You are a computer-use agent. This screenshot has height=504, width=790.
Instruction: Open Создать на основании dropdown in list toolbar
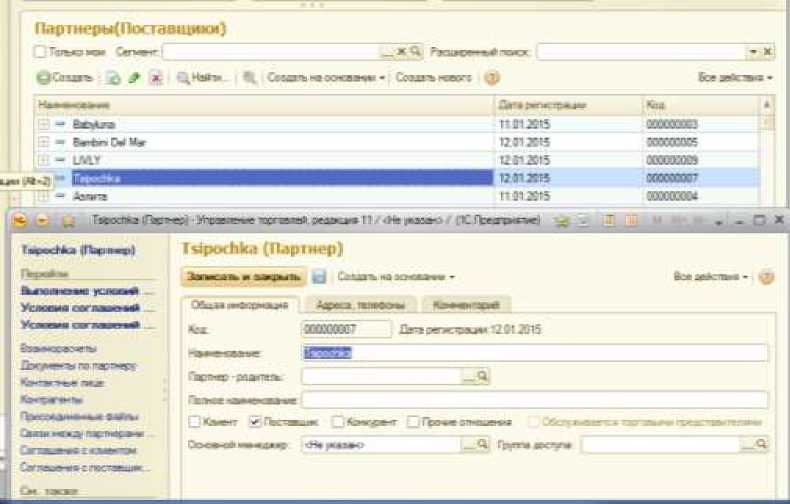point(326,78)
